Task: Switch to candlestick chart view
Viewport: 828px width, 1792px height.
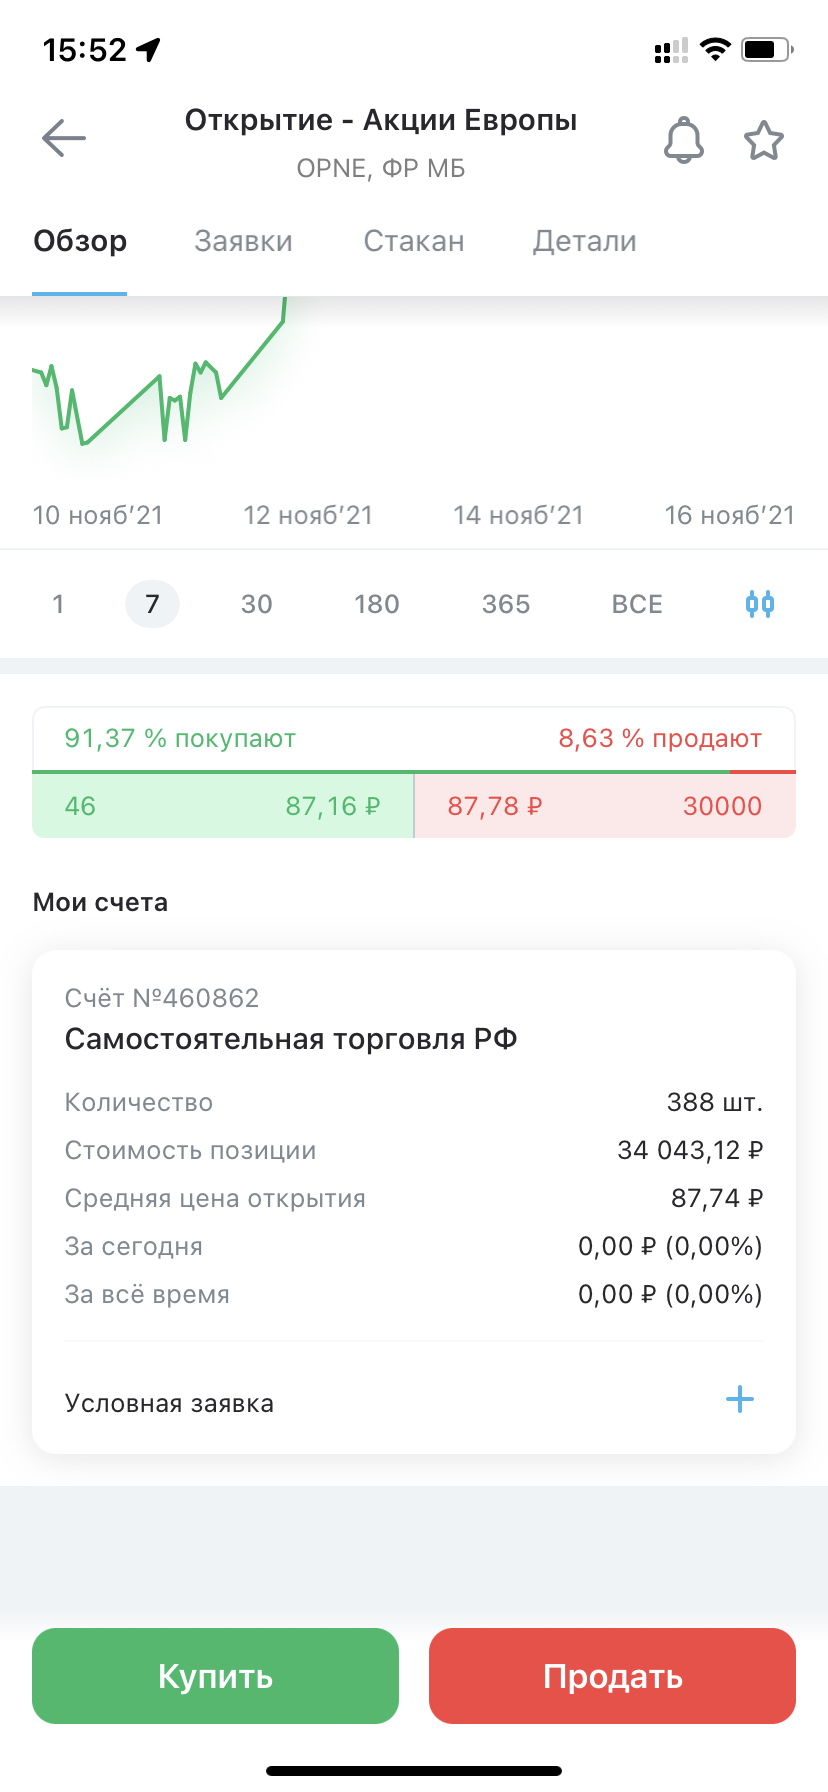Action: point(760,604)
